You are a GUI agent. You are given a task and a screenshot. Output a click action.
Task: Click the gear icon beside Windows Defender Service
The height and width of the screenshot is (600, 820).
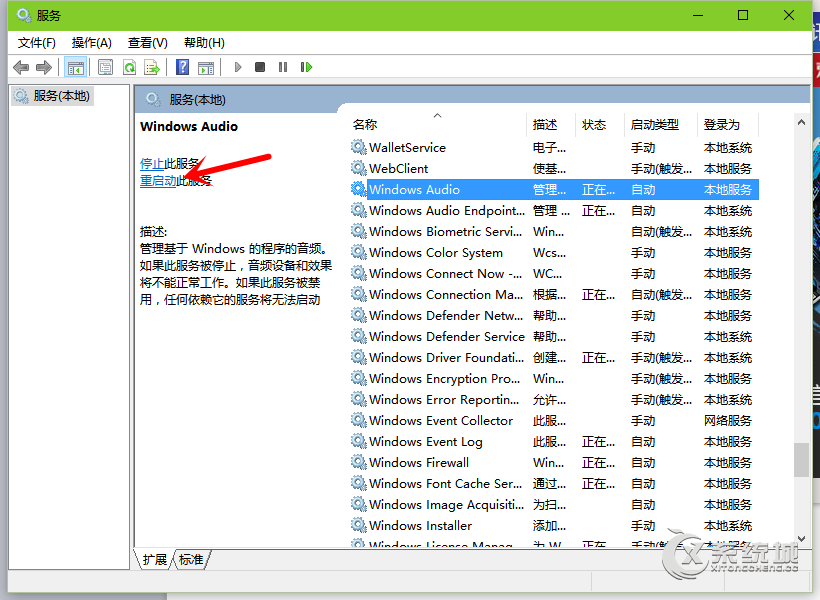(358, 336)
